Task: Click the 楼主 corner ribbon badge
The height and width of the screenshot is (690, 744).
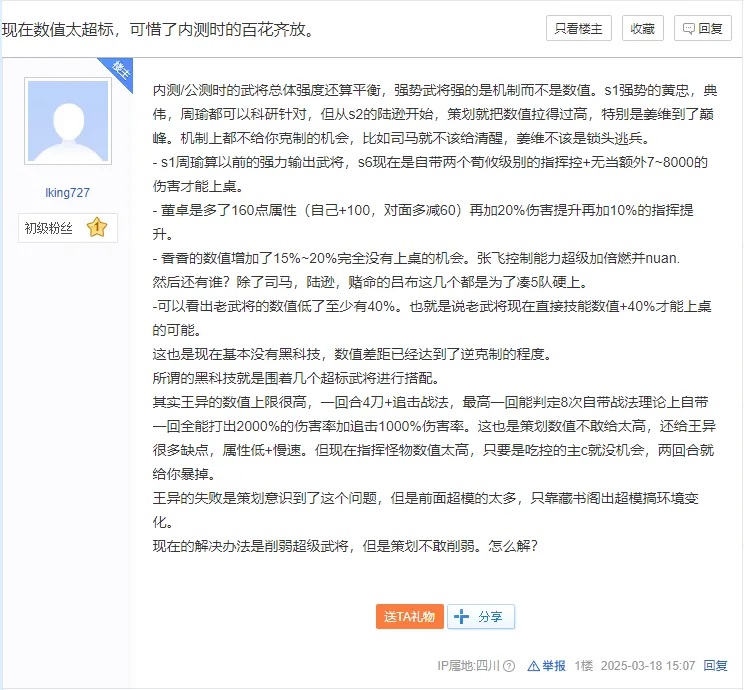Action: (119, 71)
